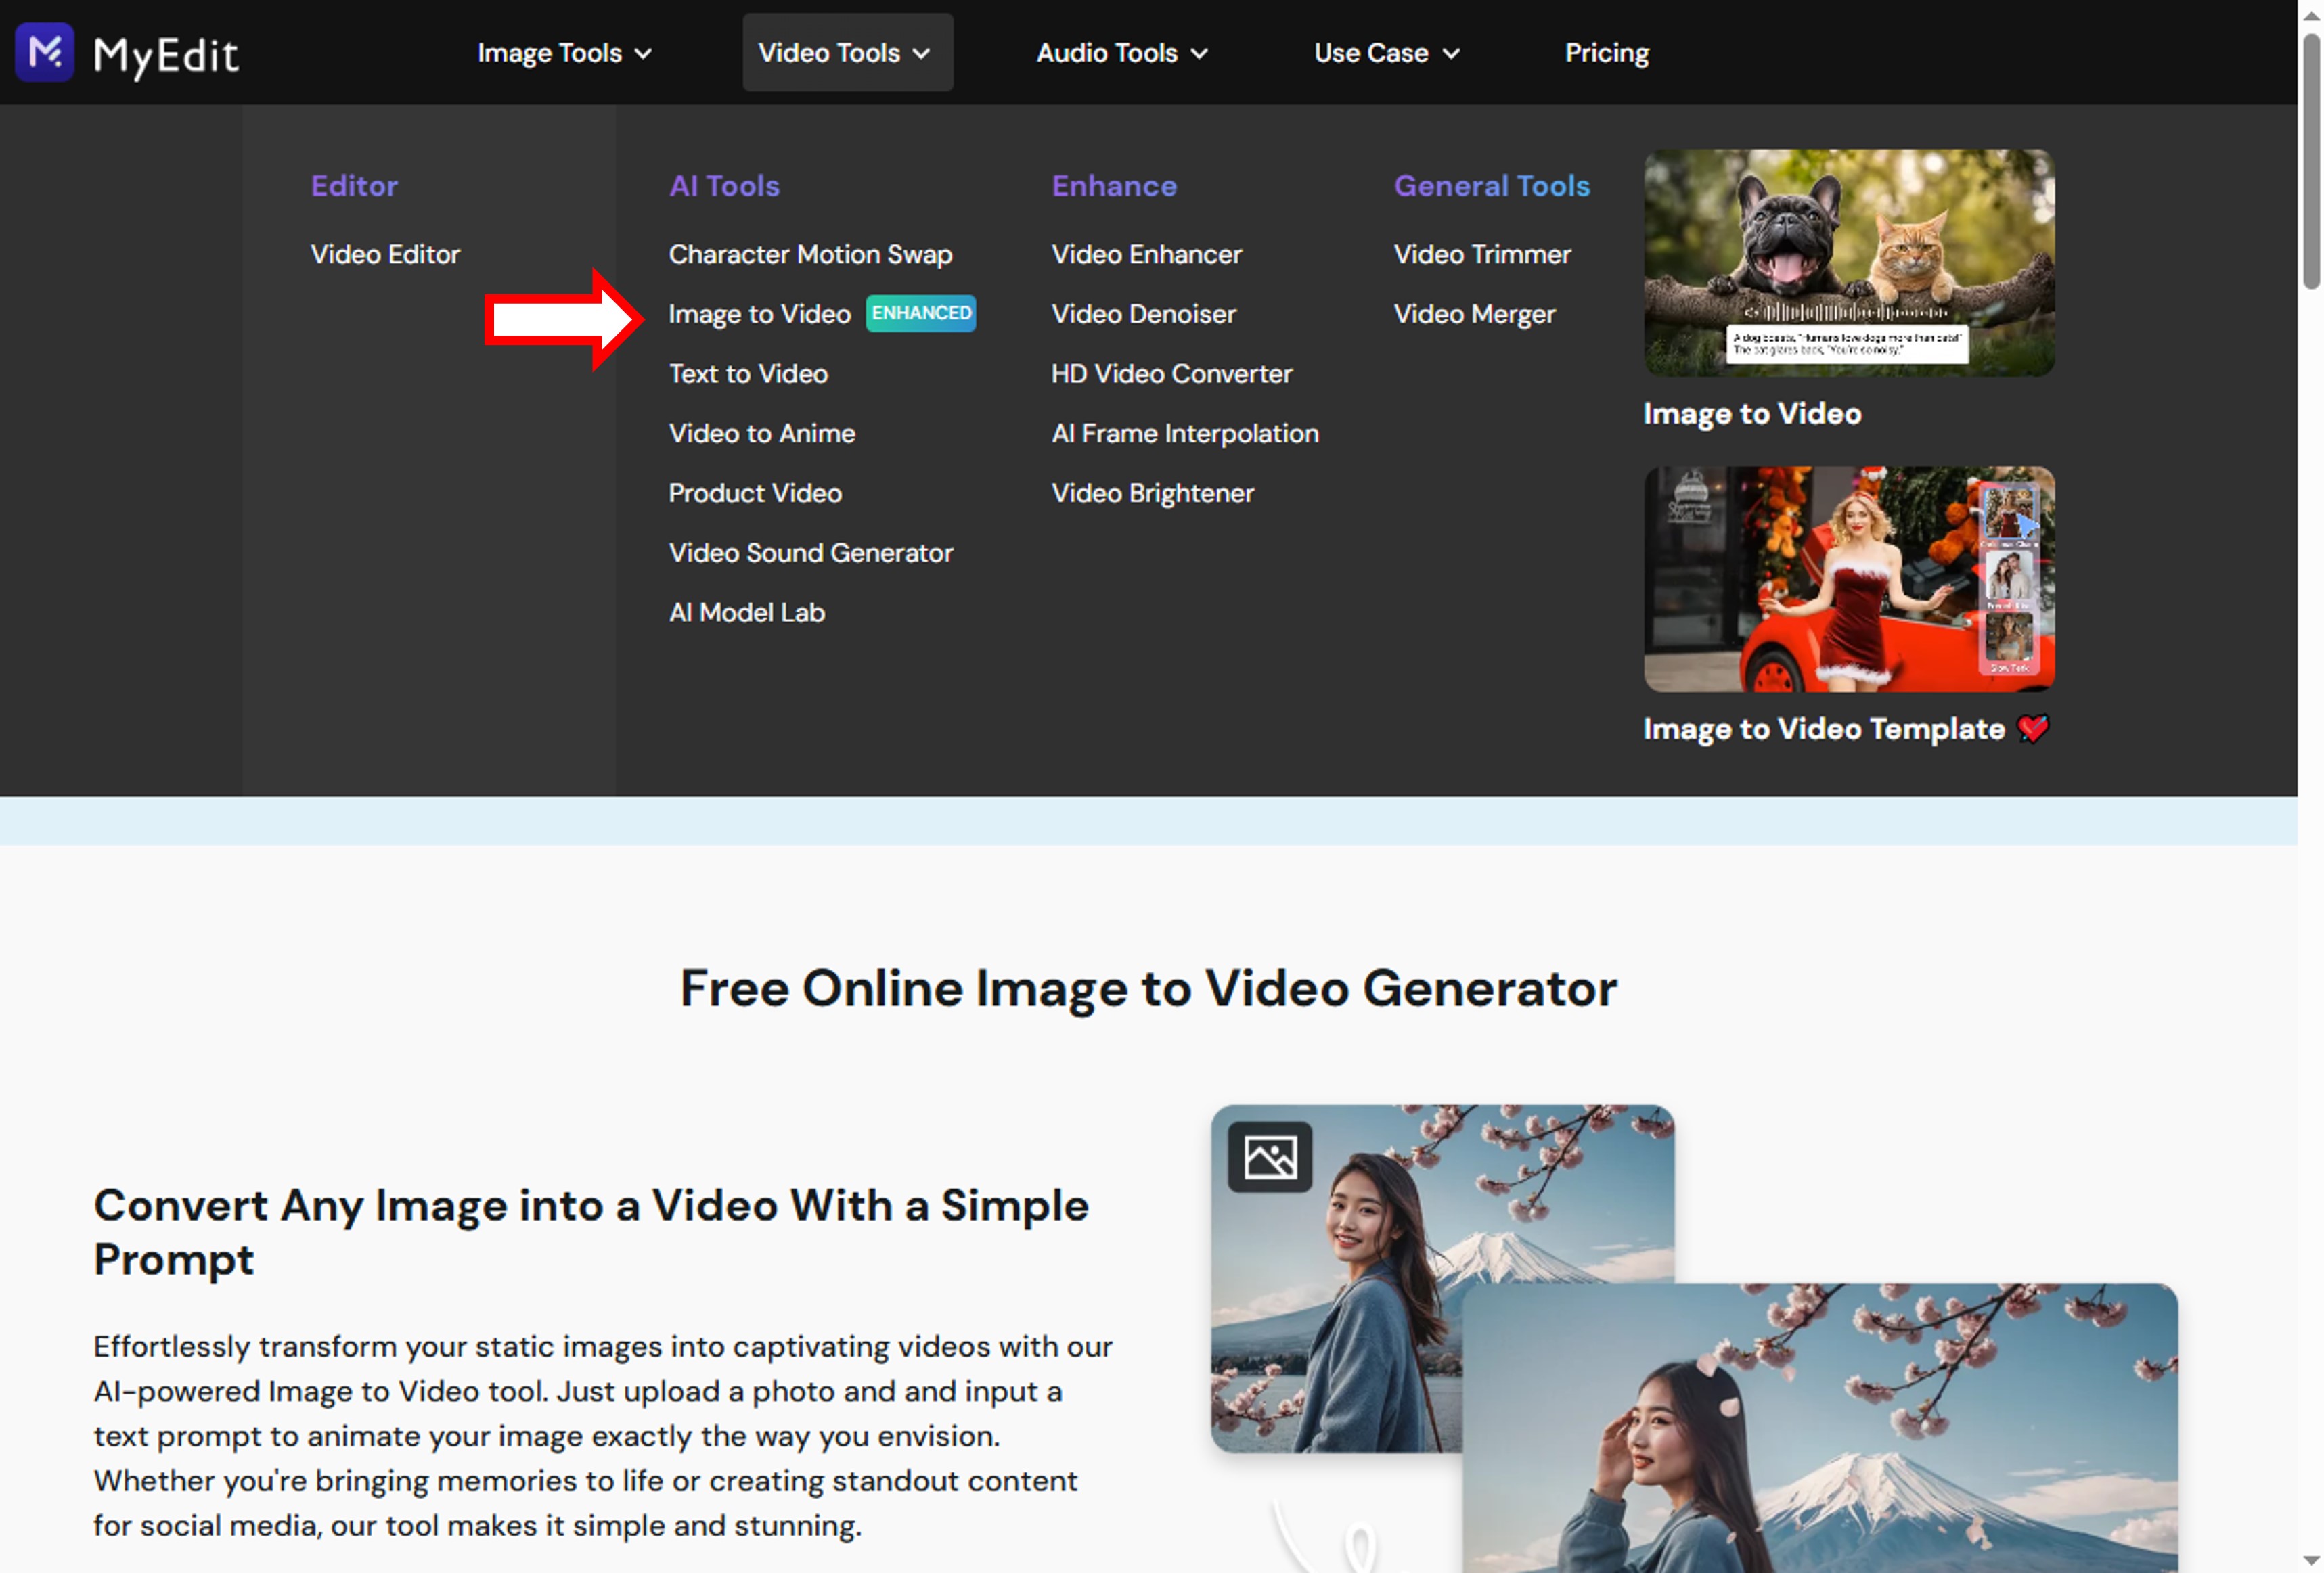Viewport: 2324px width, 1573px height.
Task: Open the Video Editor link
Action: tap(385, 254)
